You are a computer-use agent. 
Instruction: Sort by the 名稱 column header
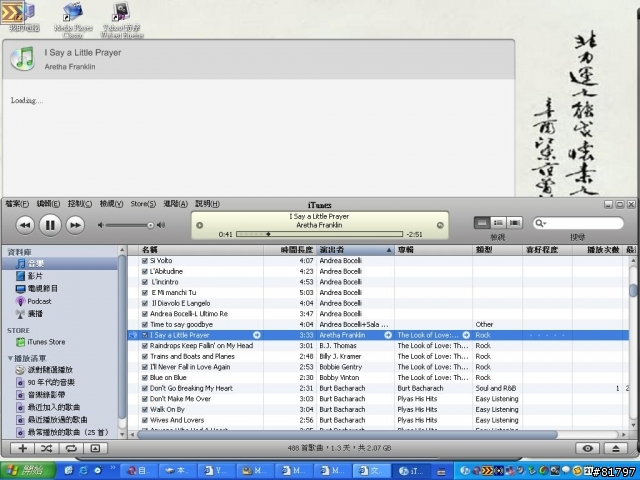click(x=201, y=250)
